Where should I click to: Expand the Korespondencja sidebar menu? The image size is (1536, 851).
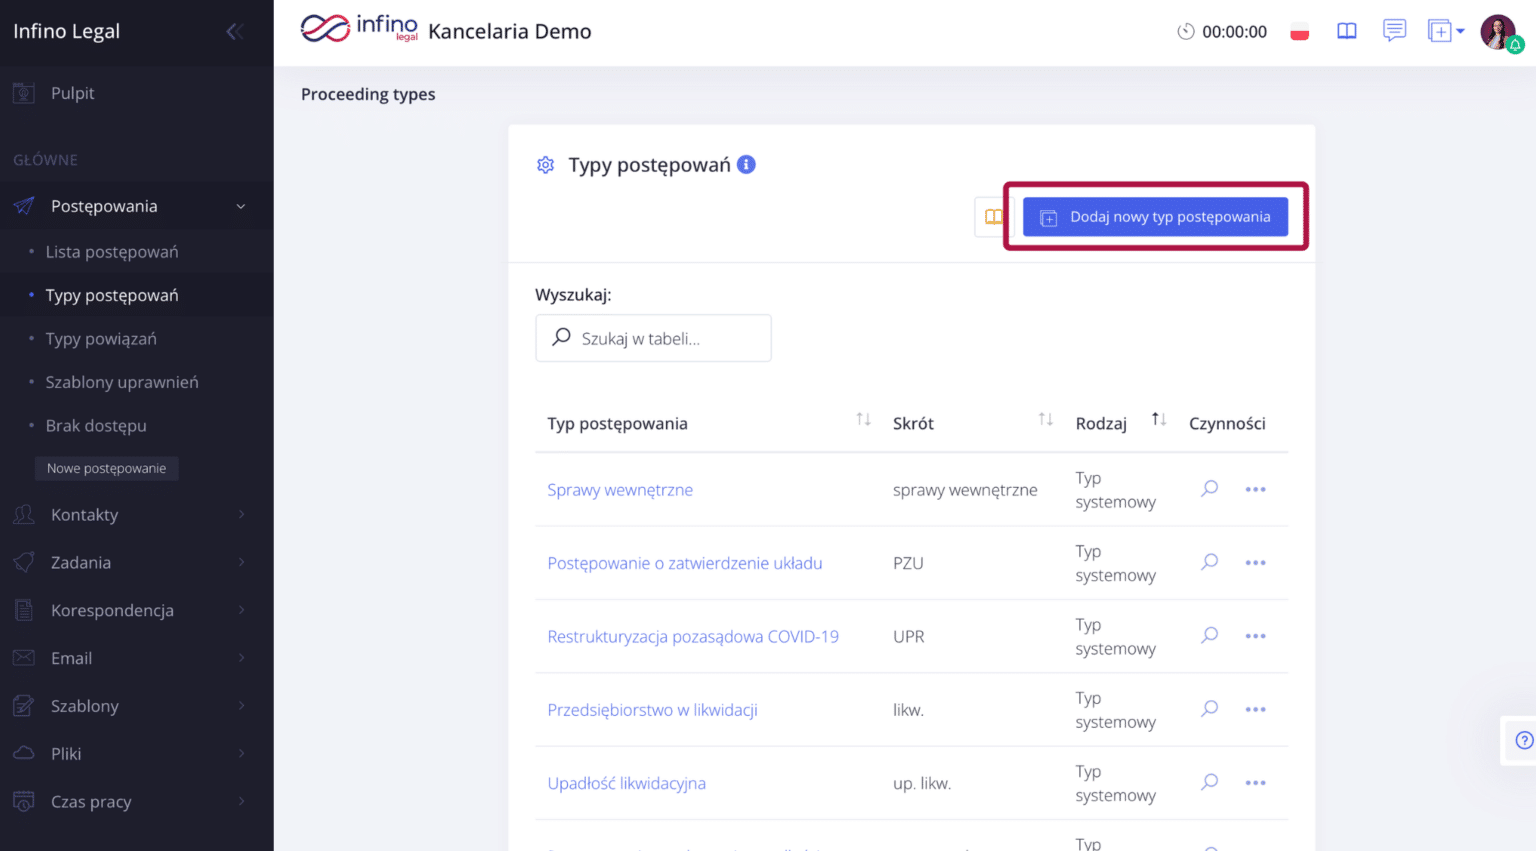[137, 610]
